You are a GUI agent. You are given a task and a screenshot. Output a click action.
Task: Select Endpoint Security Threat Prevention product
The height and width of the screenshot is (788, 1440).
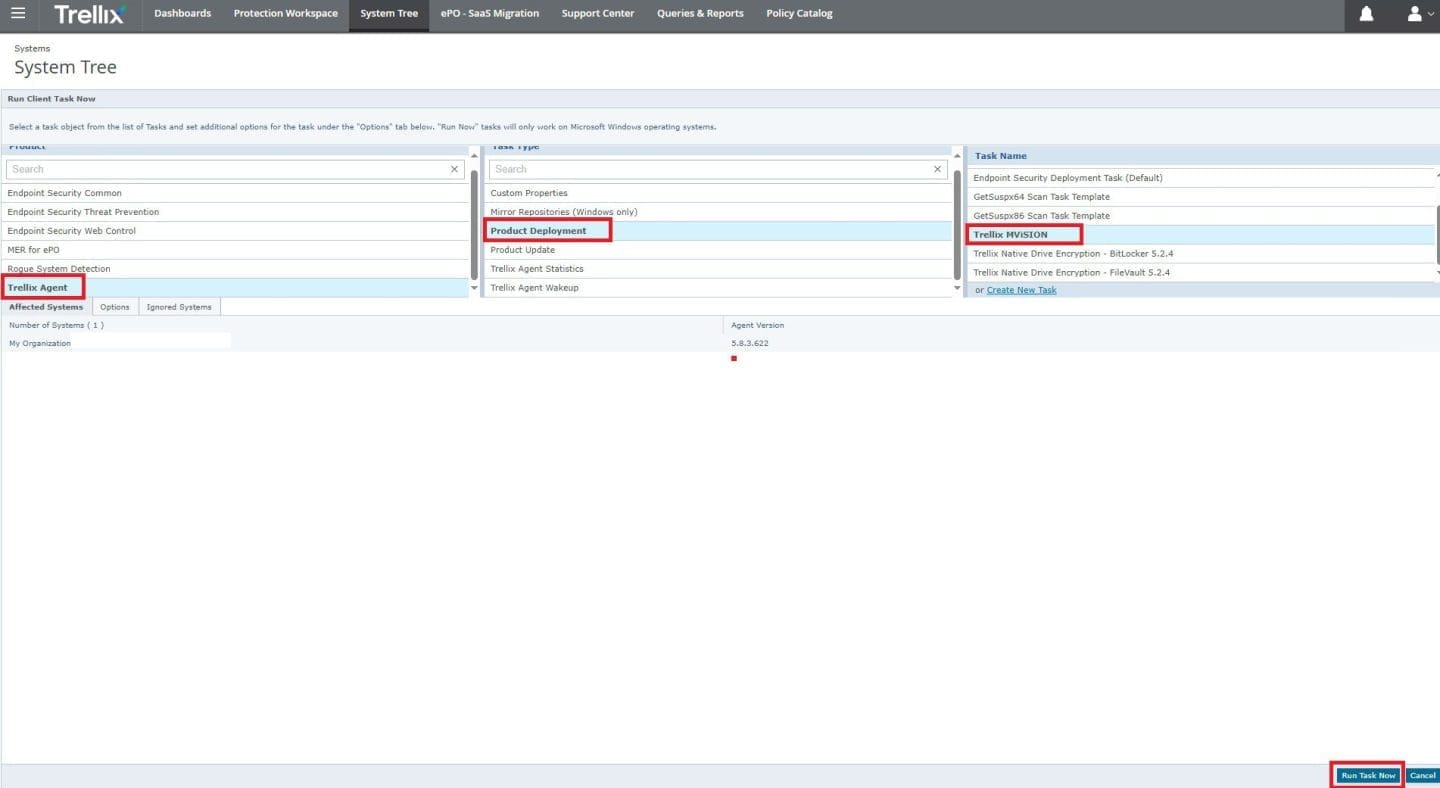point(235,212)
